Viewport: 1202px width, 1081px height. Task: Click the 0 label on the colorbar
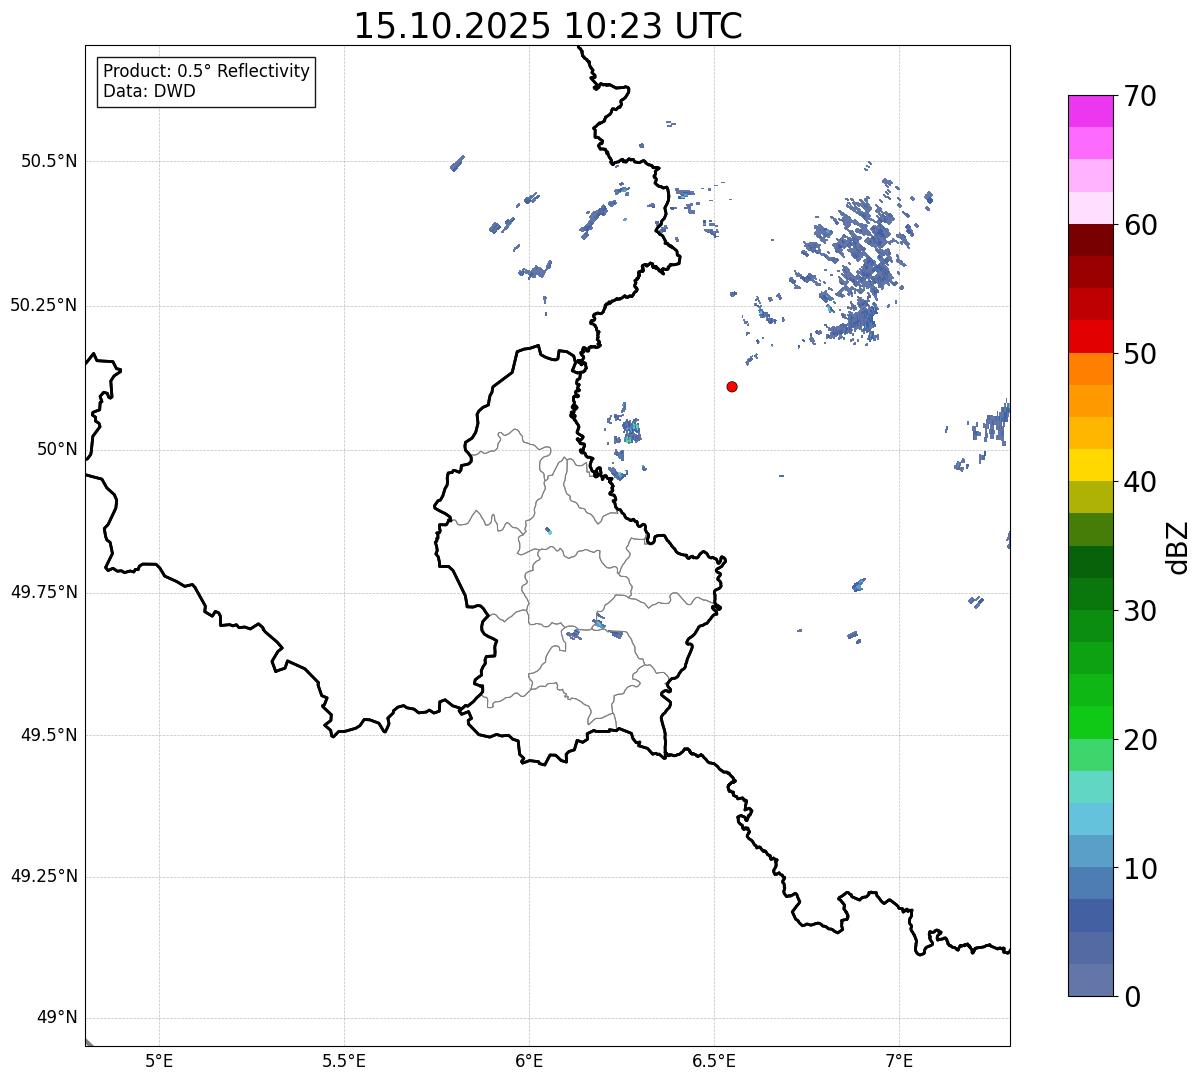tap(1131, 997)
